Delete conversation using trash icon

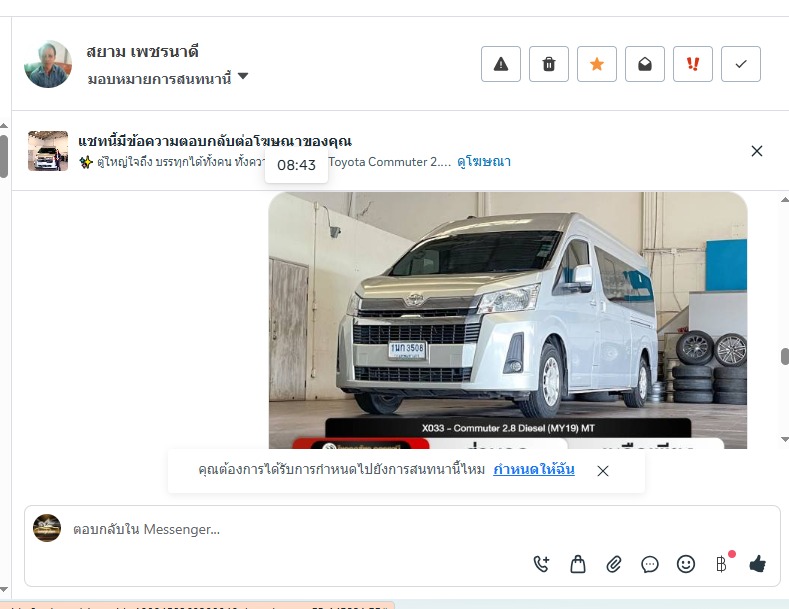click(549, 64)
